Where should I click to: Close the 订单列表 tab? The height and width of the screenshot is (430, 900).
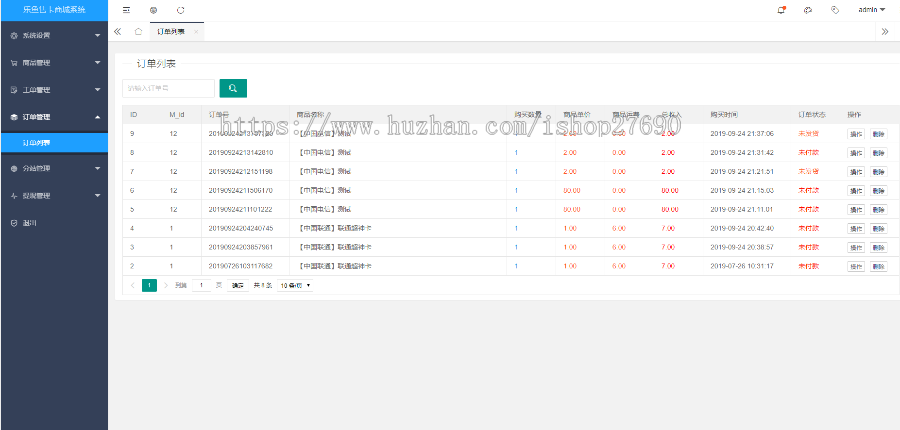(x=196, y=32)
